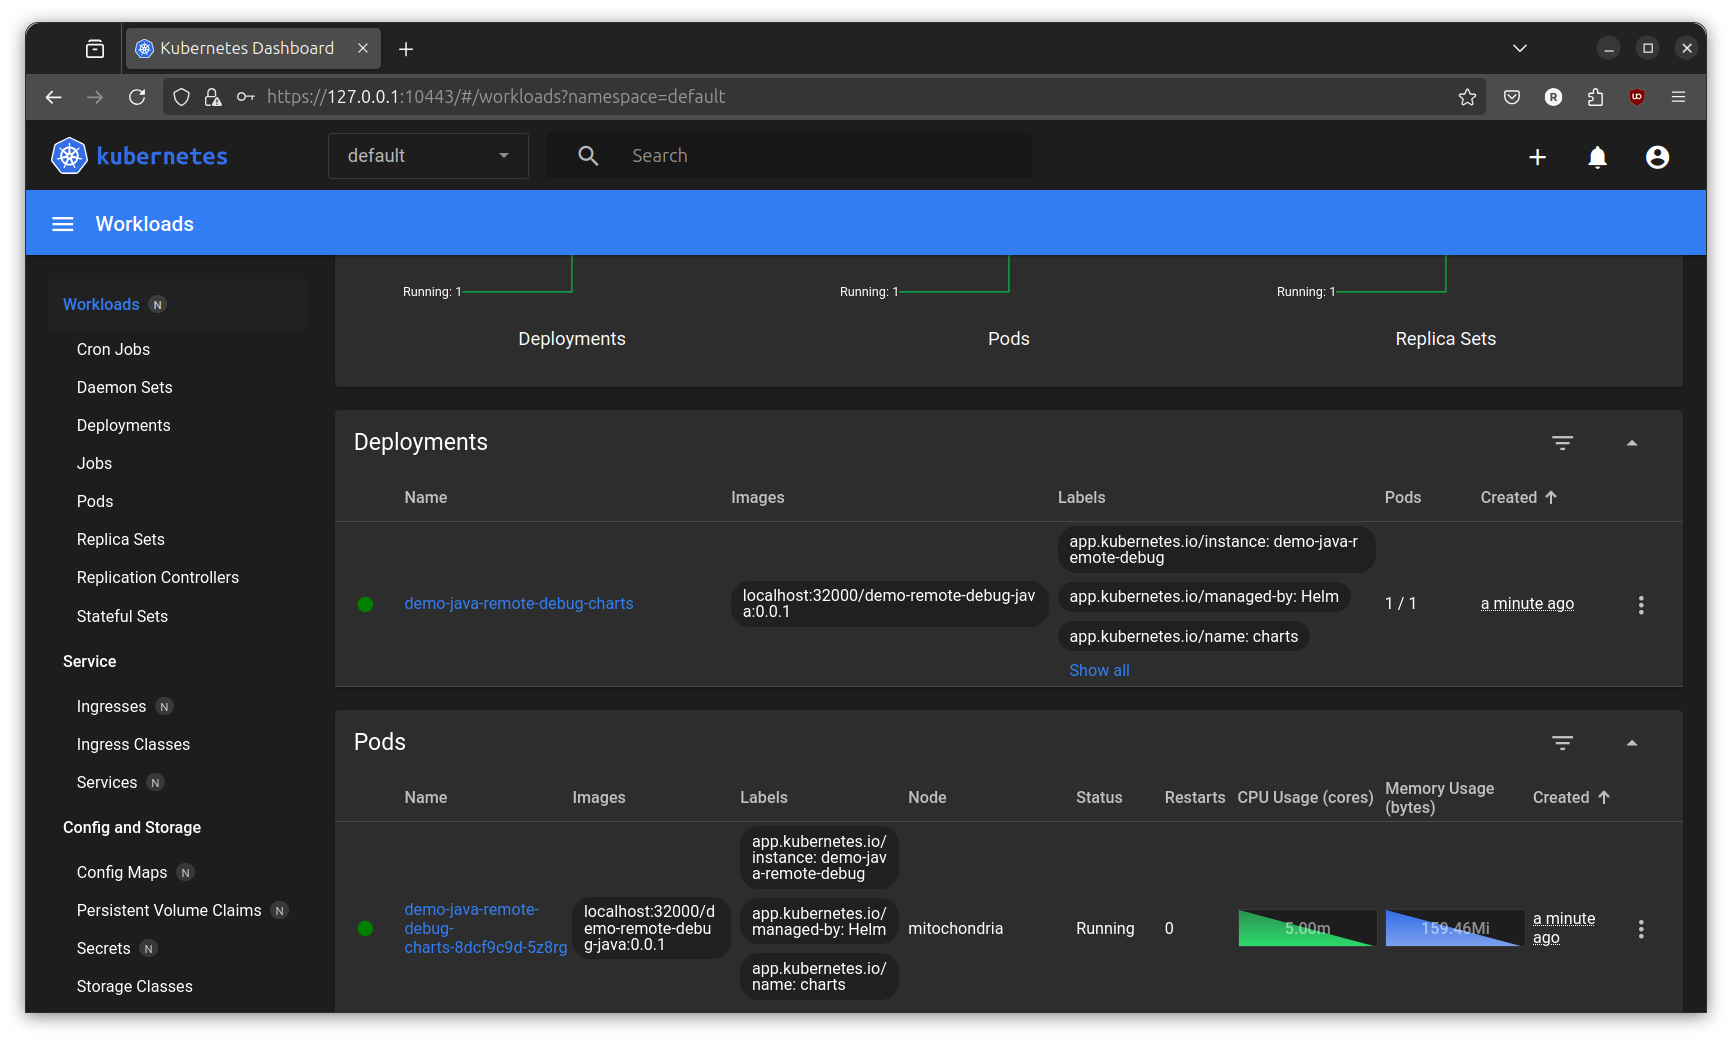Image resolution: width=1732 pixels, height=1041 pixels.
Task: Open Replication Controllers in sidebar
Action: point(158,577)
